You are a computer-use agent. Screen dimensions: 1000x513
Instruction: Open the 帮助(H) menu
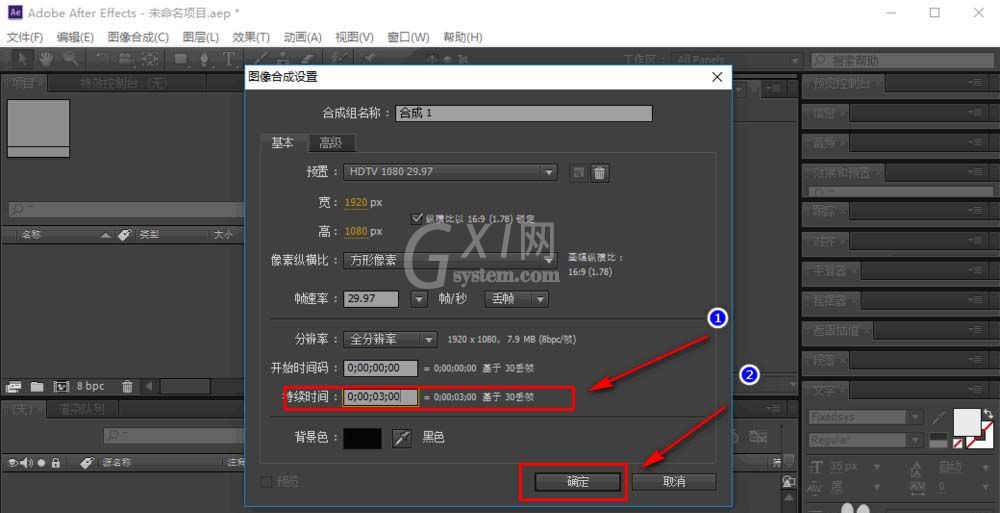(463, 37)
